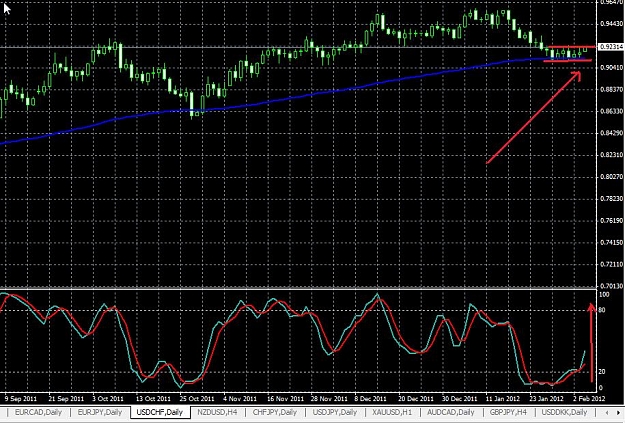Viewport: 625px width, 423px height.
Task: Click the 11 Jan 2012 date label
Action: [x=503, y=398]
